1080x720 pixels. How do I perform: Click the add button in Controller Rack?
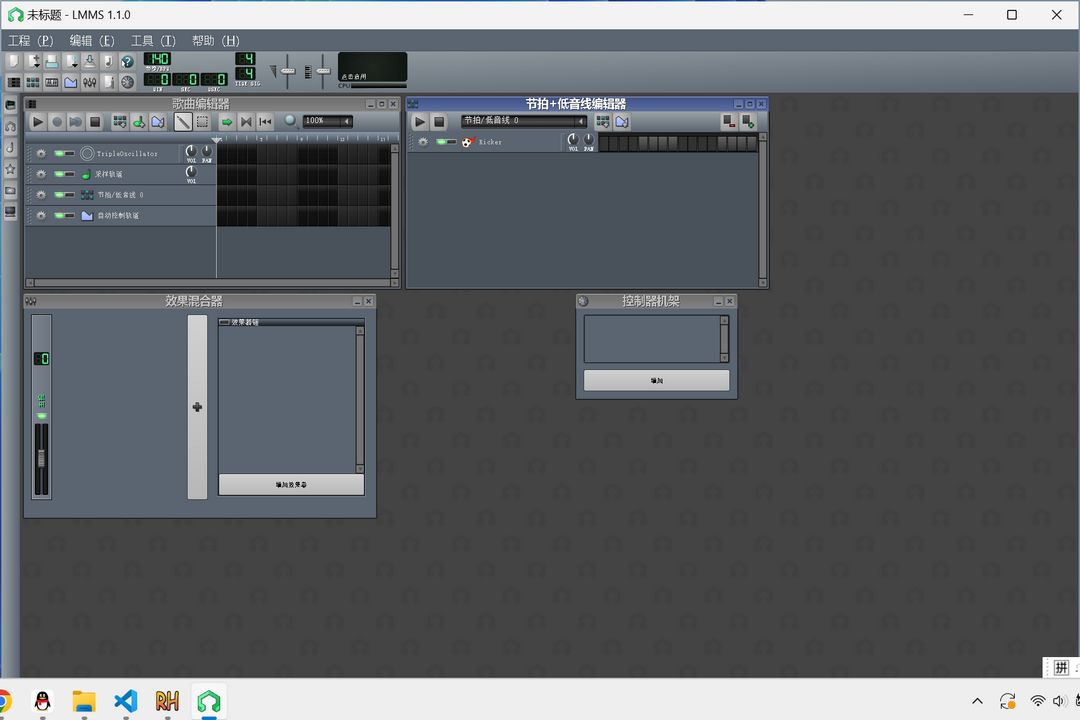(656, 380)
